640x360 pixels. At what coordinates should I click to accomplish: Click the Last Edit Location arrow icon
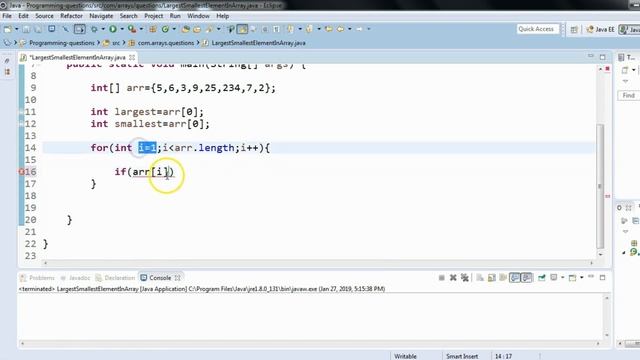point(329,29)
